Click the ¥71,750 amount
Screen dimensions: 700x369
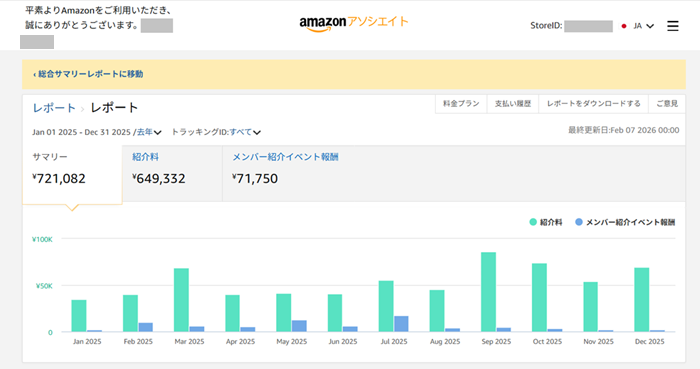[255, 178]
